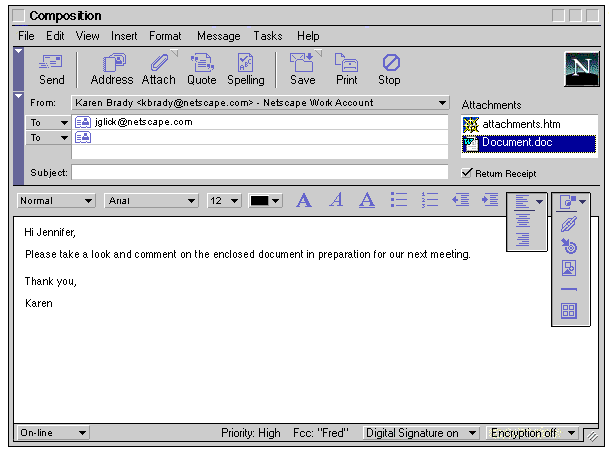Viewport: 612px width, 454px height.
Task: Run the Spelling check tool
Action: click(245, 68)
